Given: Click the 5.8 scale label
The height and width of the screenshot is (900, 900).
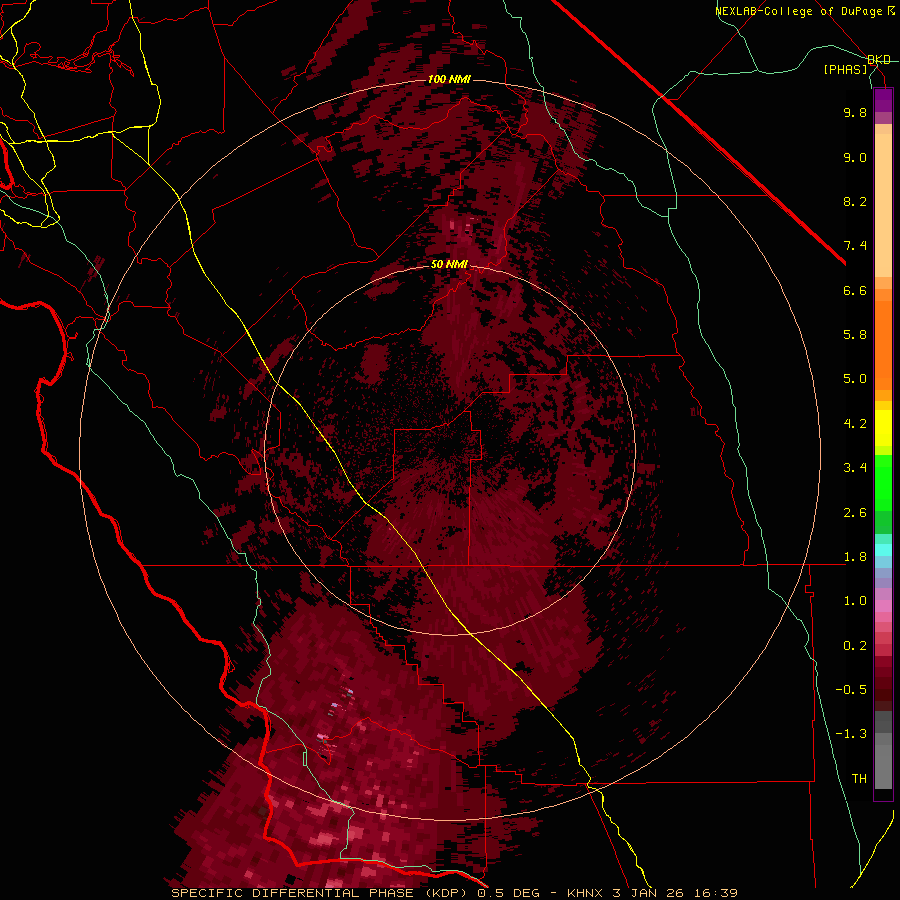Looking at the screenshot, I should [855, 335].
